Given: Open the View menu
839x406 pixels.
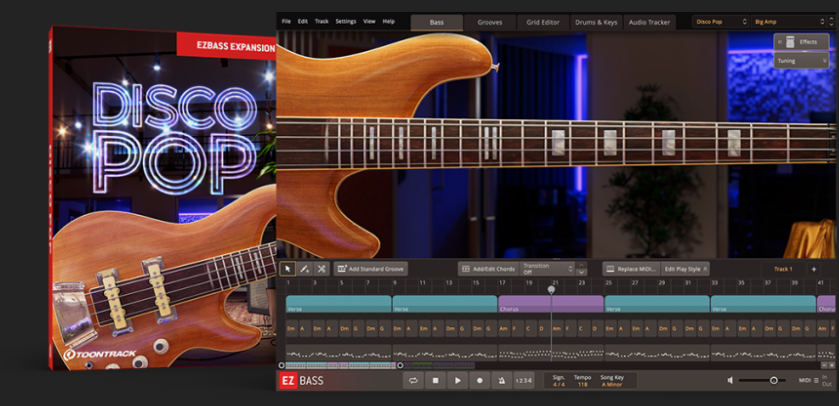Looking at the screenshot, I should [x=369, y=21].
